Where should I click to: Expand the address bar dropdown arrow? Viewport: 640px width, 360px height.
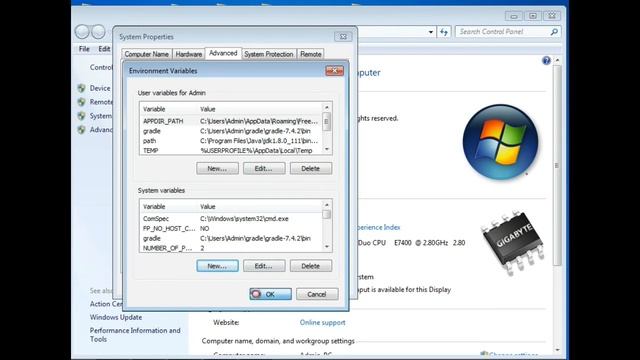431,32
